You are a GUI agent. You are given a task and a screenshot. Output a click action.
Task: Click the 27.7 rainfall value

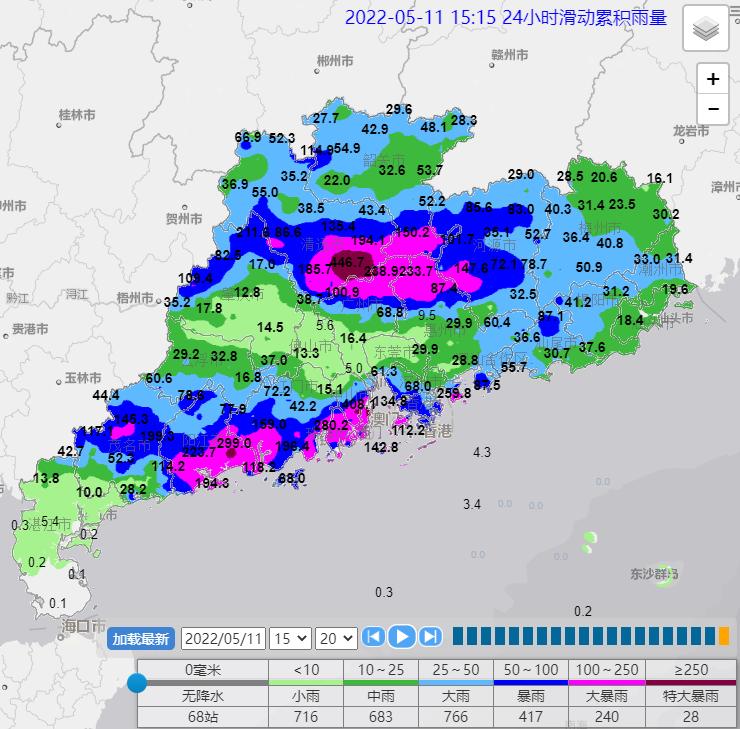tap(326, 117)
